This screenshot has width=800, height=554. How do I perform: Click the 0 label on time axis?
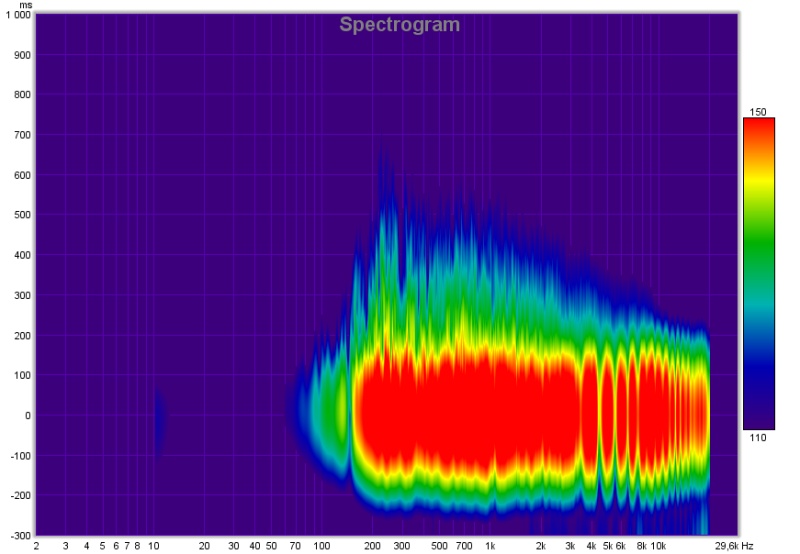coord(28,416)
